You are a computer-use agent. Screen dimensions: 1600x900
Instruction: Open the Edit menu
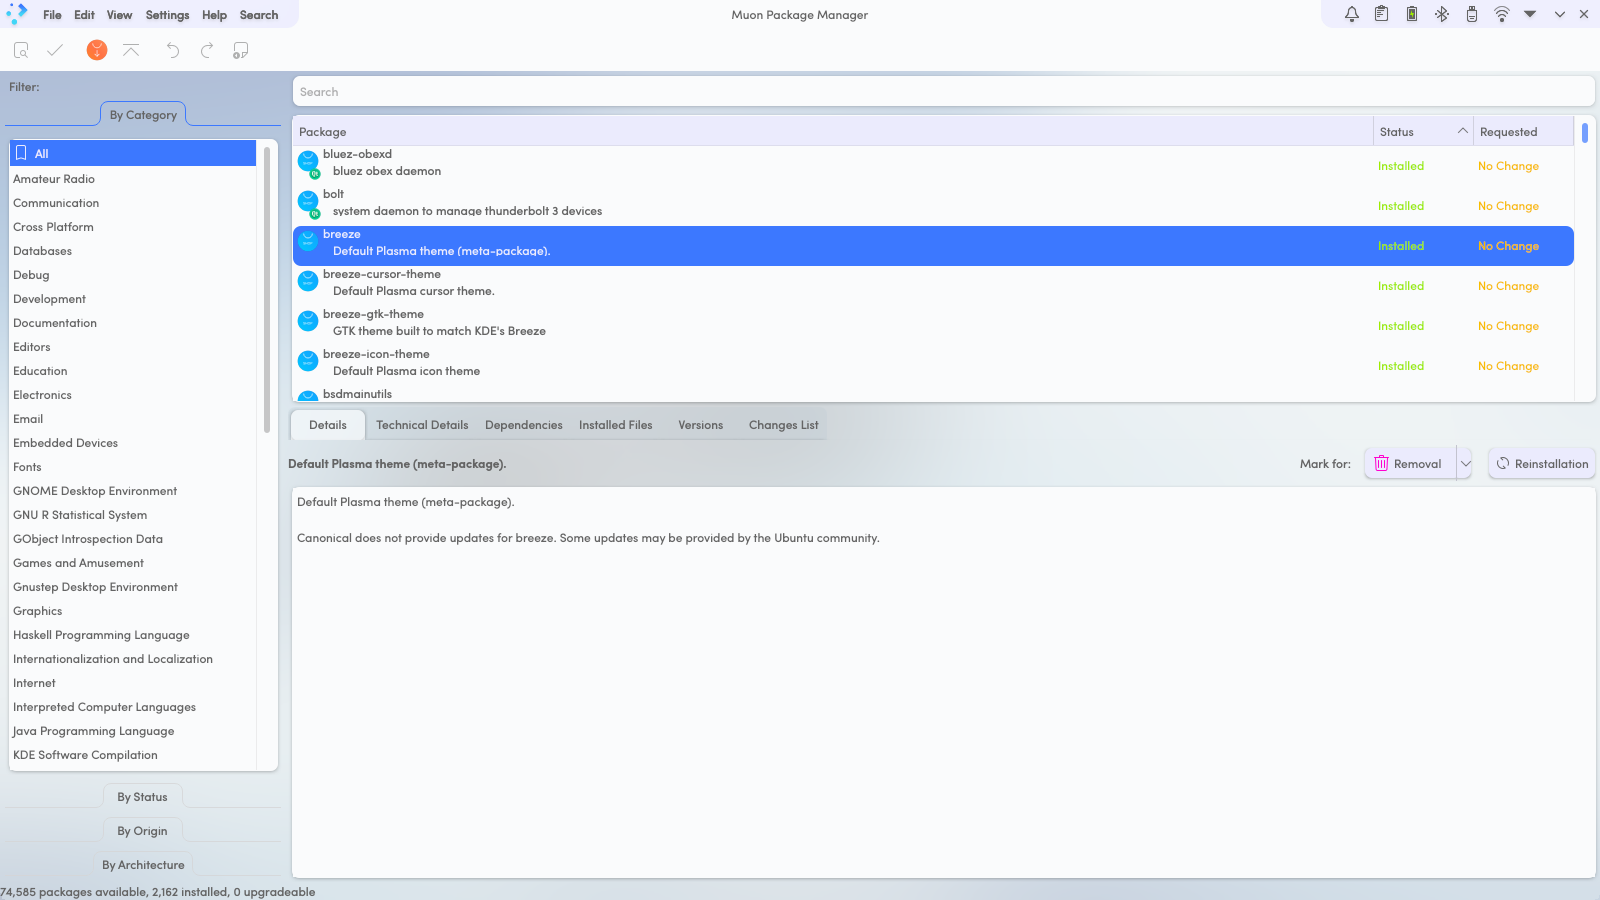coord(85,15)
